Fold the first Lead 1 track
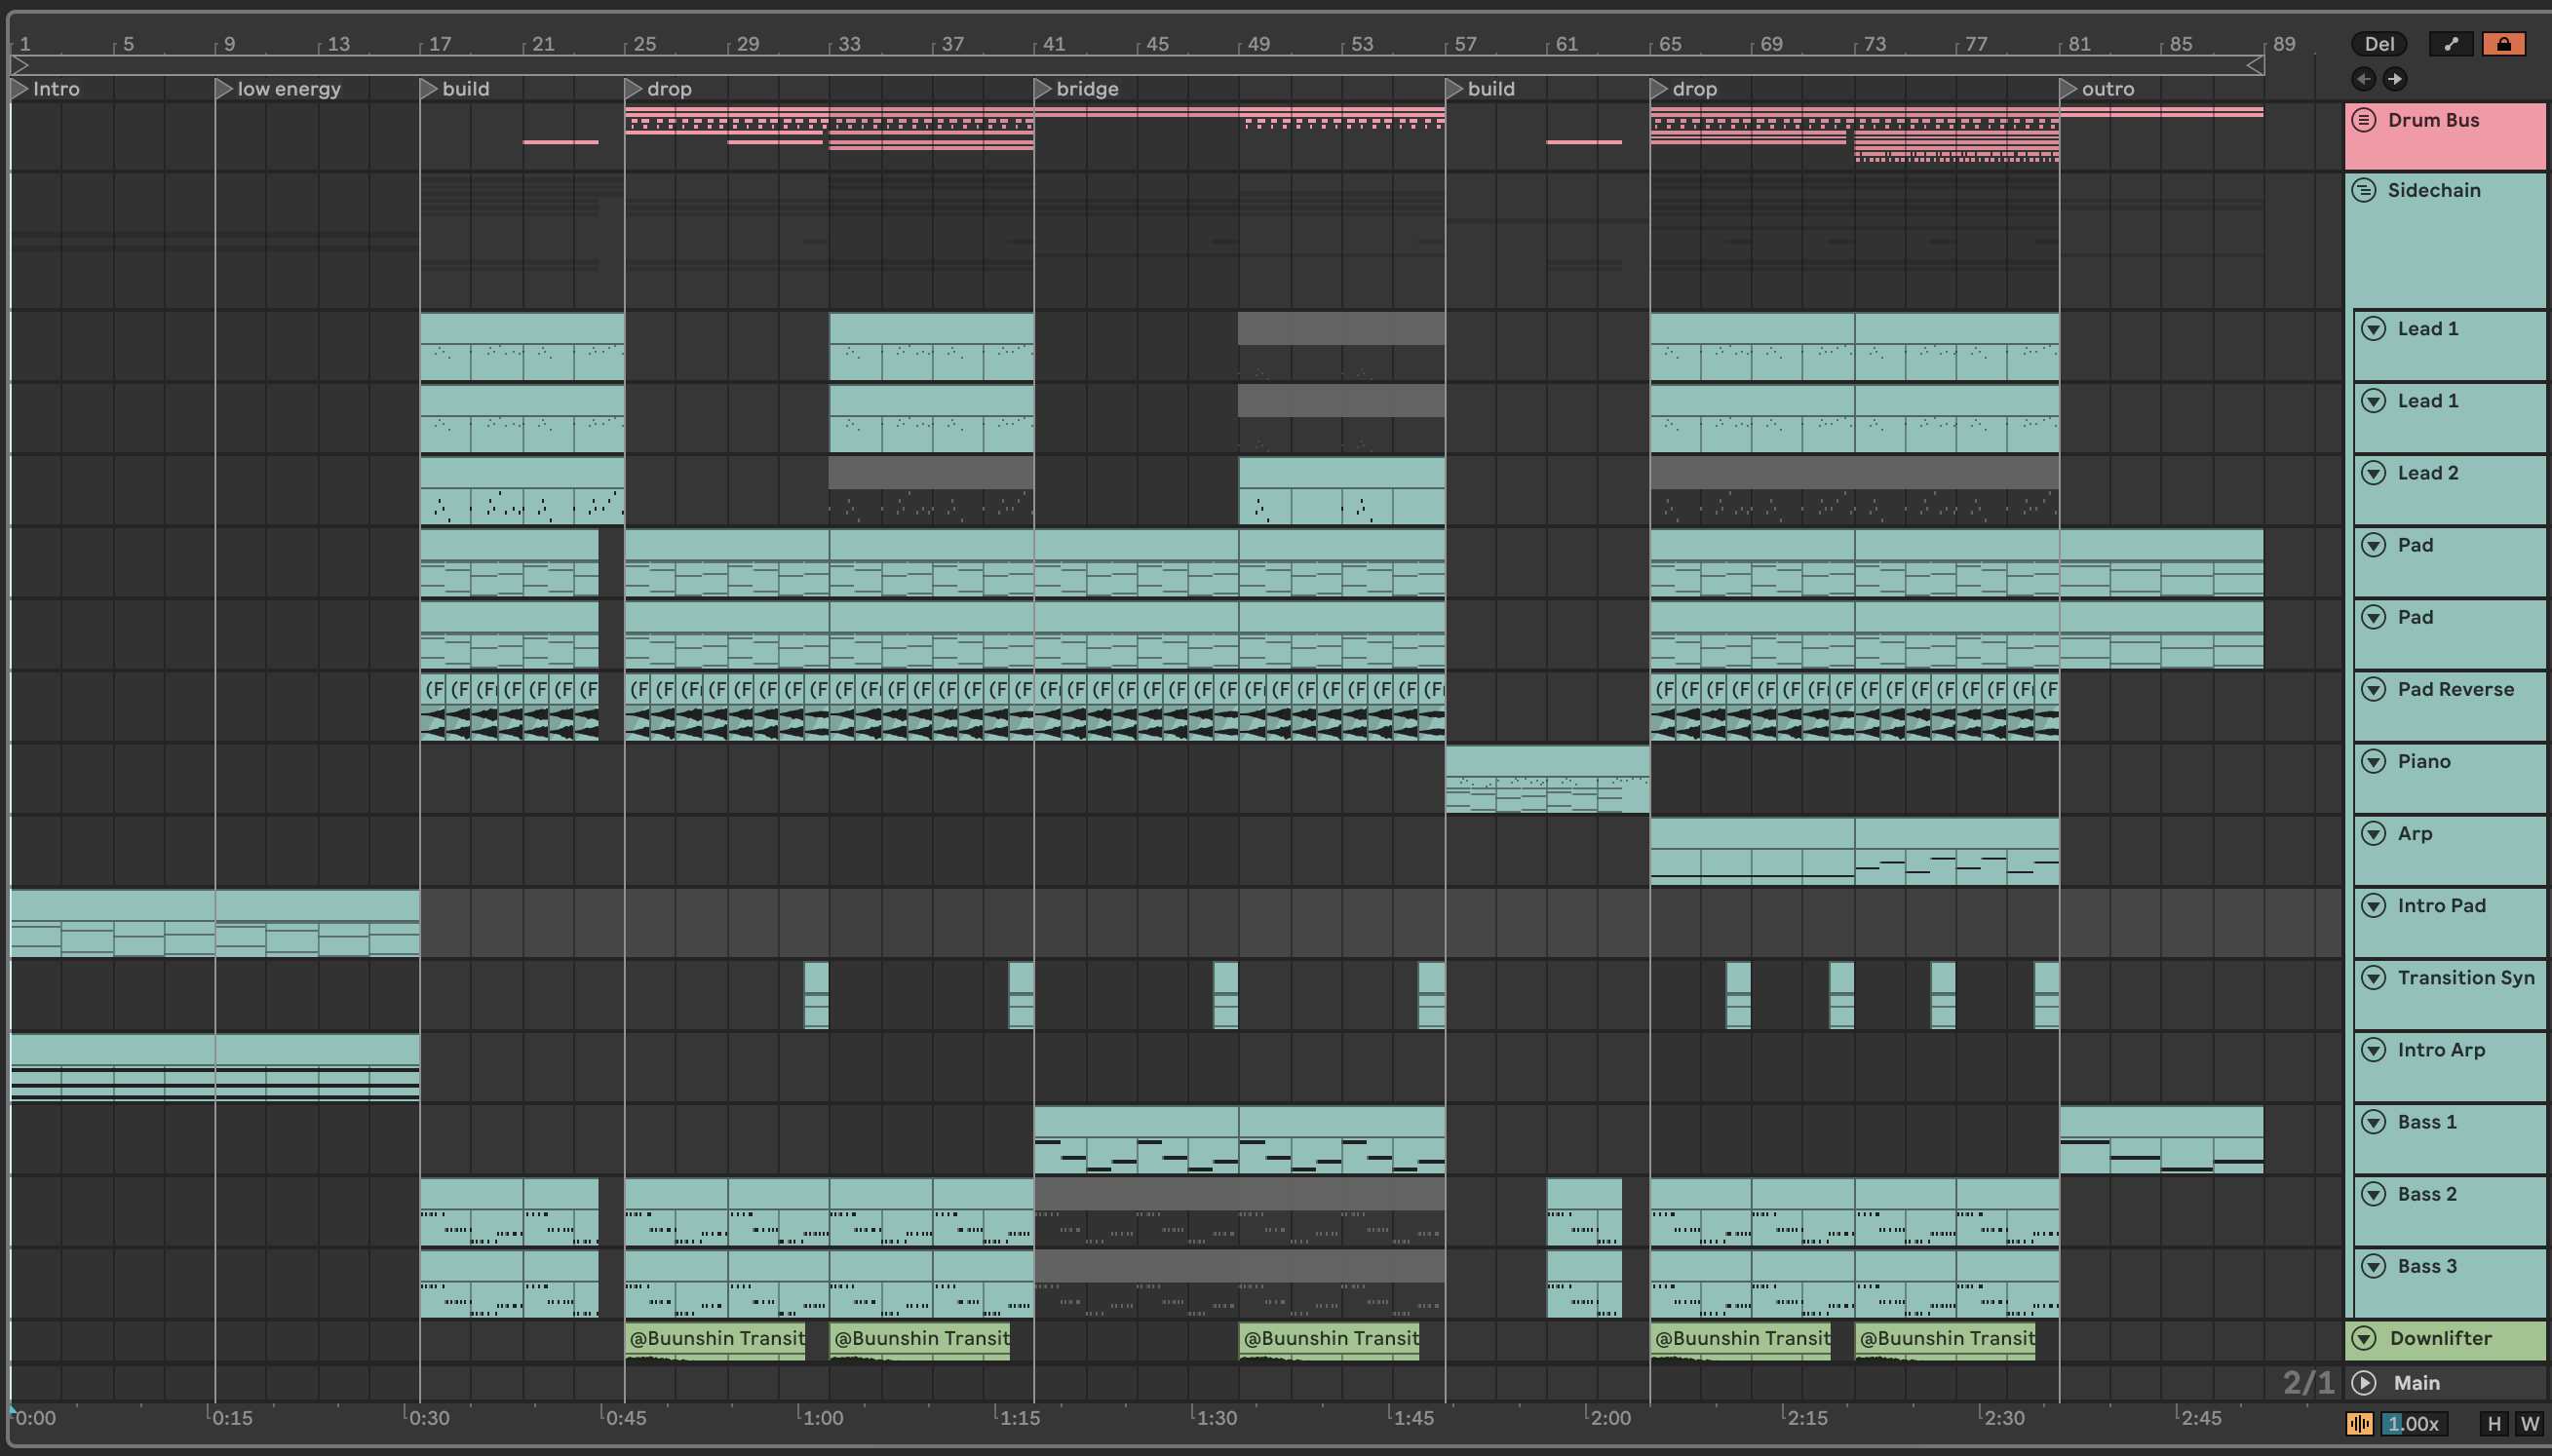 click(2374, 329)
